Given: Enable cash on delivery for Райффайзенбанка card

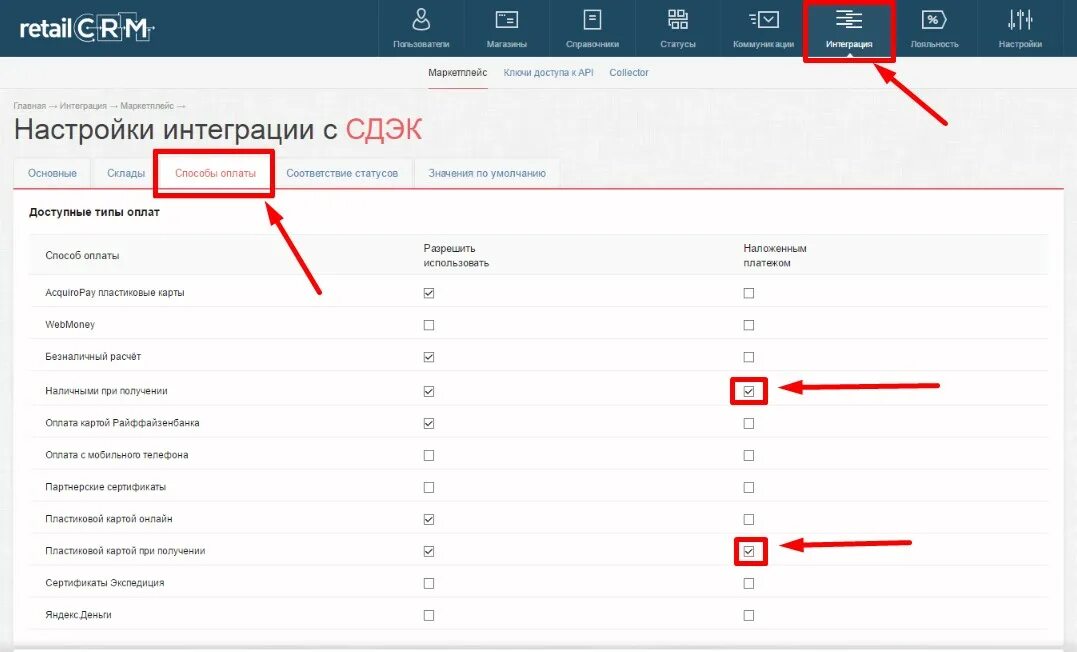Looking at the screenshot, I should (x=749, y=423).
